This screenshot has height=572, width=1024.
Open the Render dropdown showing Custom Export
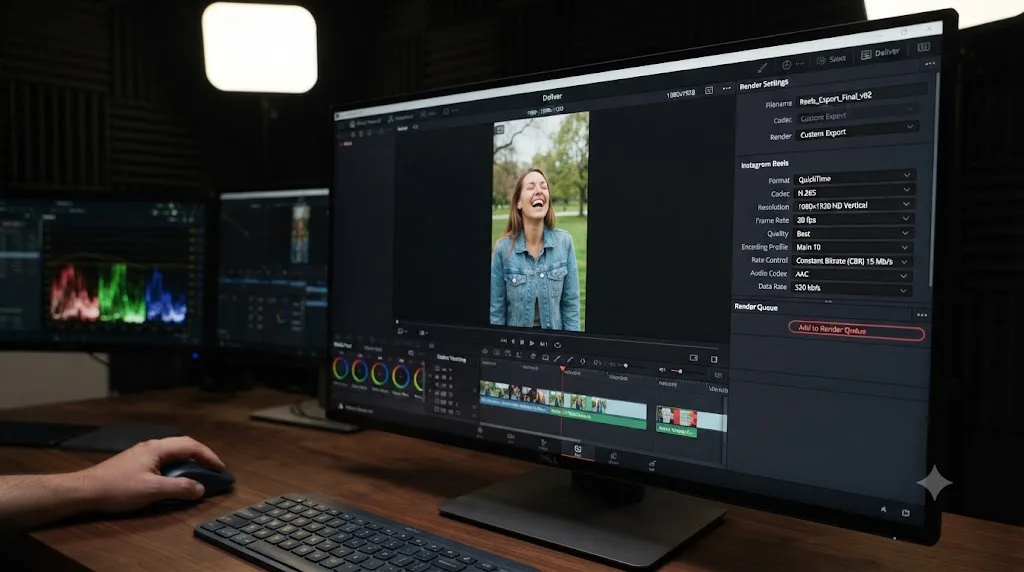tap(856, 133)
